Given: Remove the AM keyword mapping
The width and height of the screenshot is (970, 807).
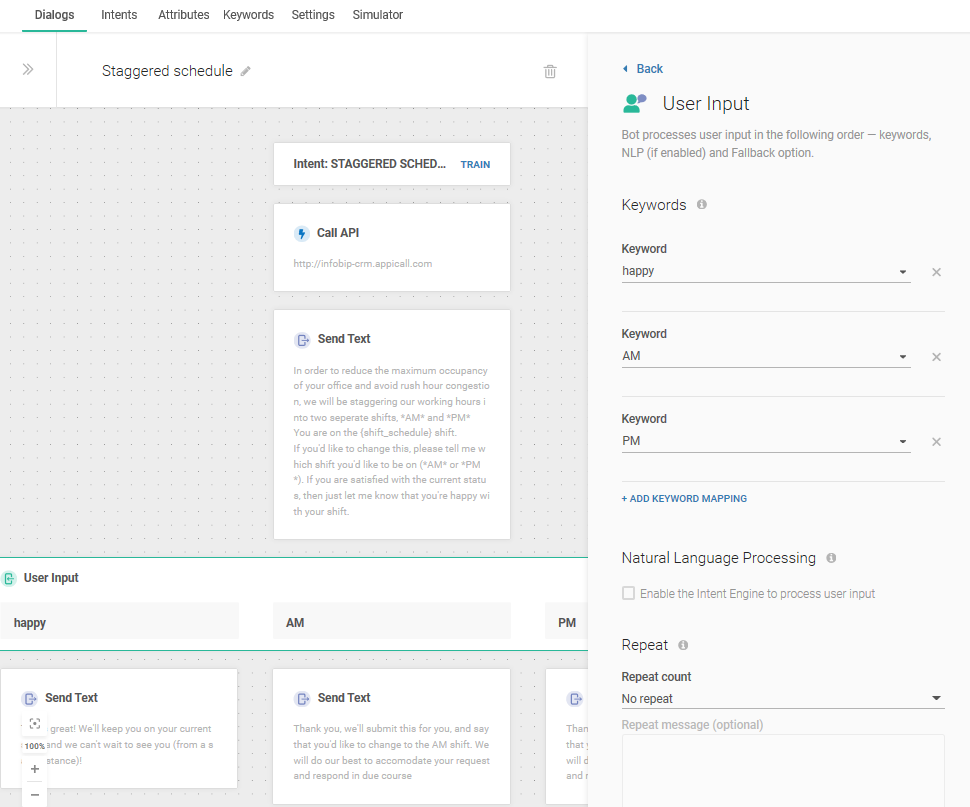Looking at the screenshot, I should tap(936, 357).
